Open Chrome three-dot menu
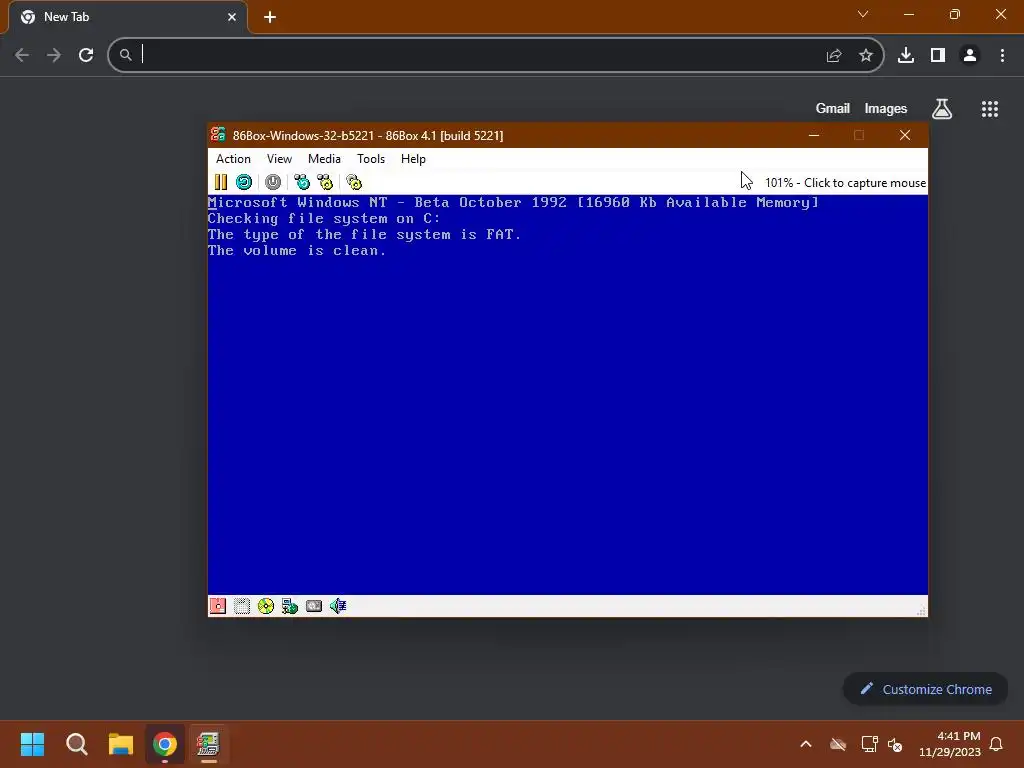The width and height of the screenshot is (1024, 768). [1002, 55]
